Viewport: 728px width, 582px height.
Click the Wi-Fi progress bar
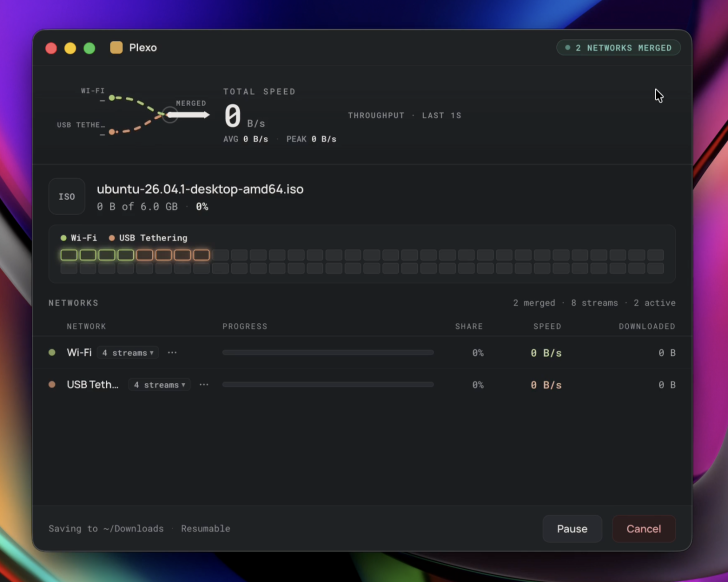[x=328, y=353]
